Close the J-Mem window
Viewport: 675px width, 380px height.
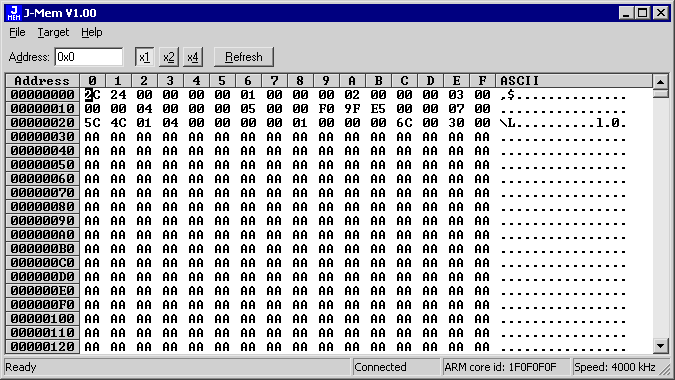pos(661,13)
